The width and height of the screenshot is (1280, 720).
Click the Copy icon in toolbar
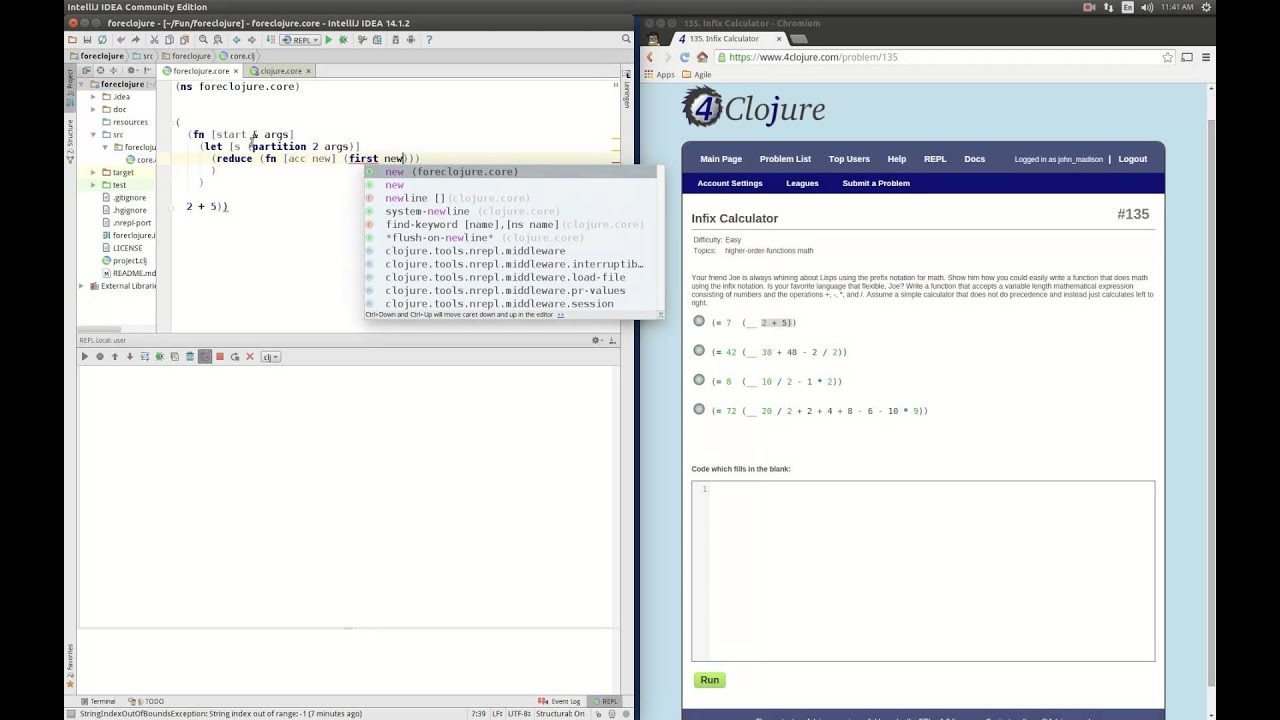[169, 40]
